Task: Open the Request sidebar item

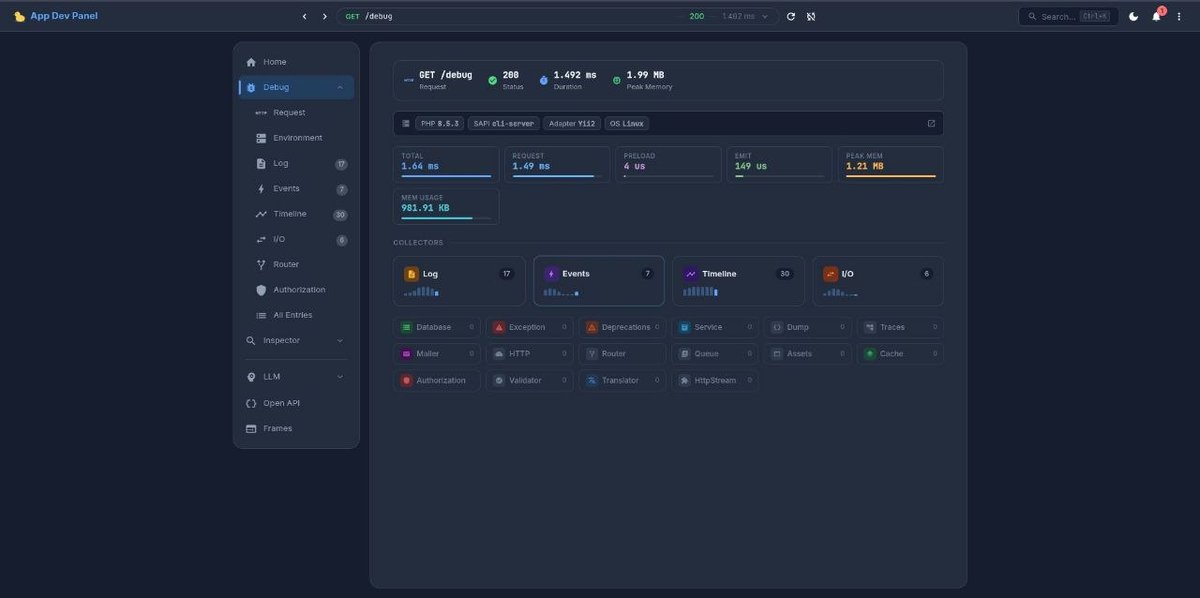Action: click(x=296, y=113)
